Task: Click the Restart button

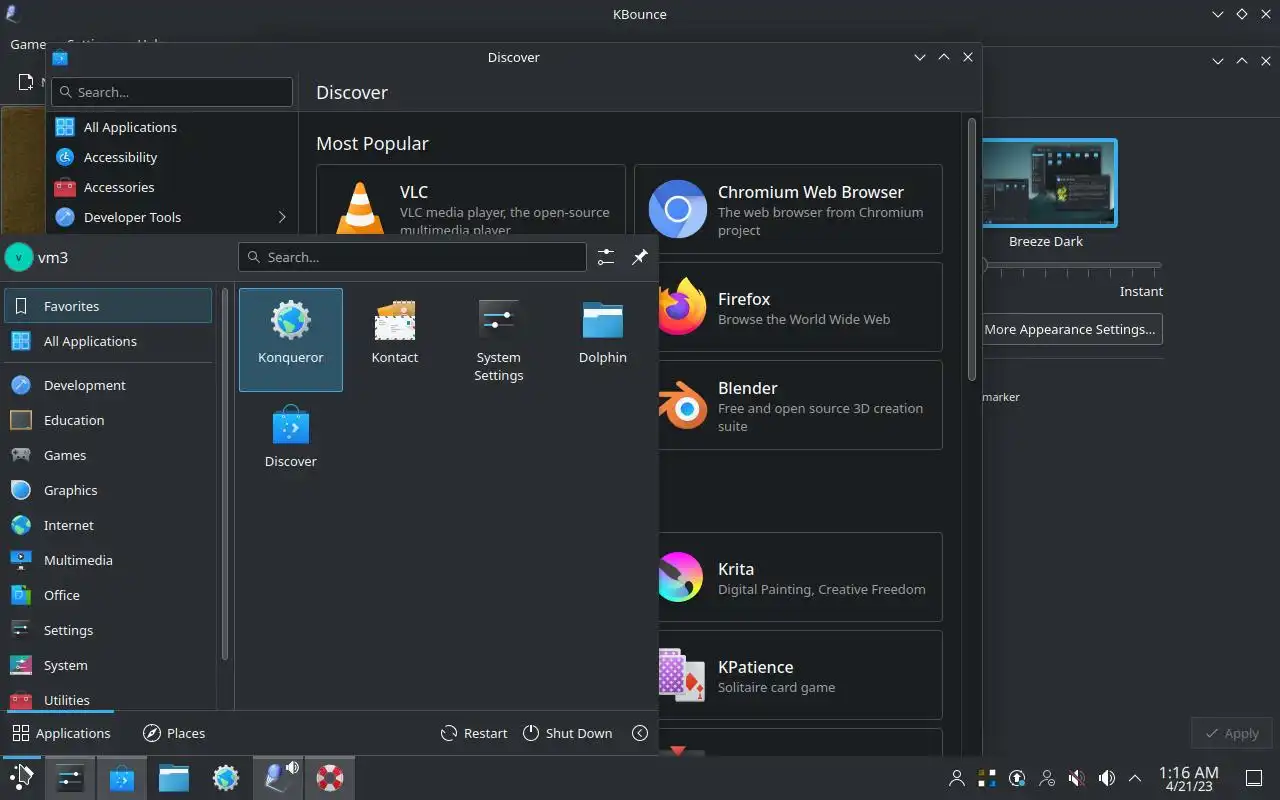Action: [x=474, y=733]
